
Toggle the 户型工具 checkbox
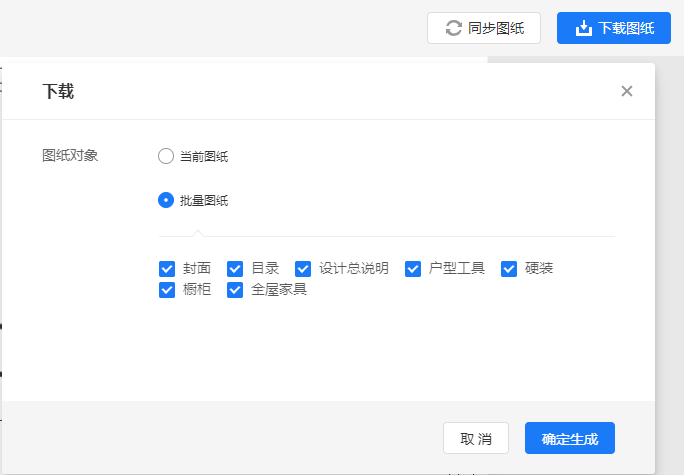pyautogui.click(x=413, y=268)
